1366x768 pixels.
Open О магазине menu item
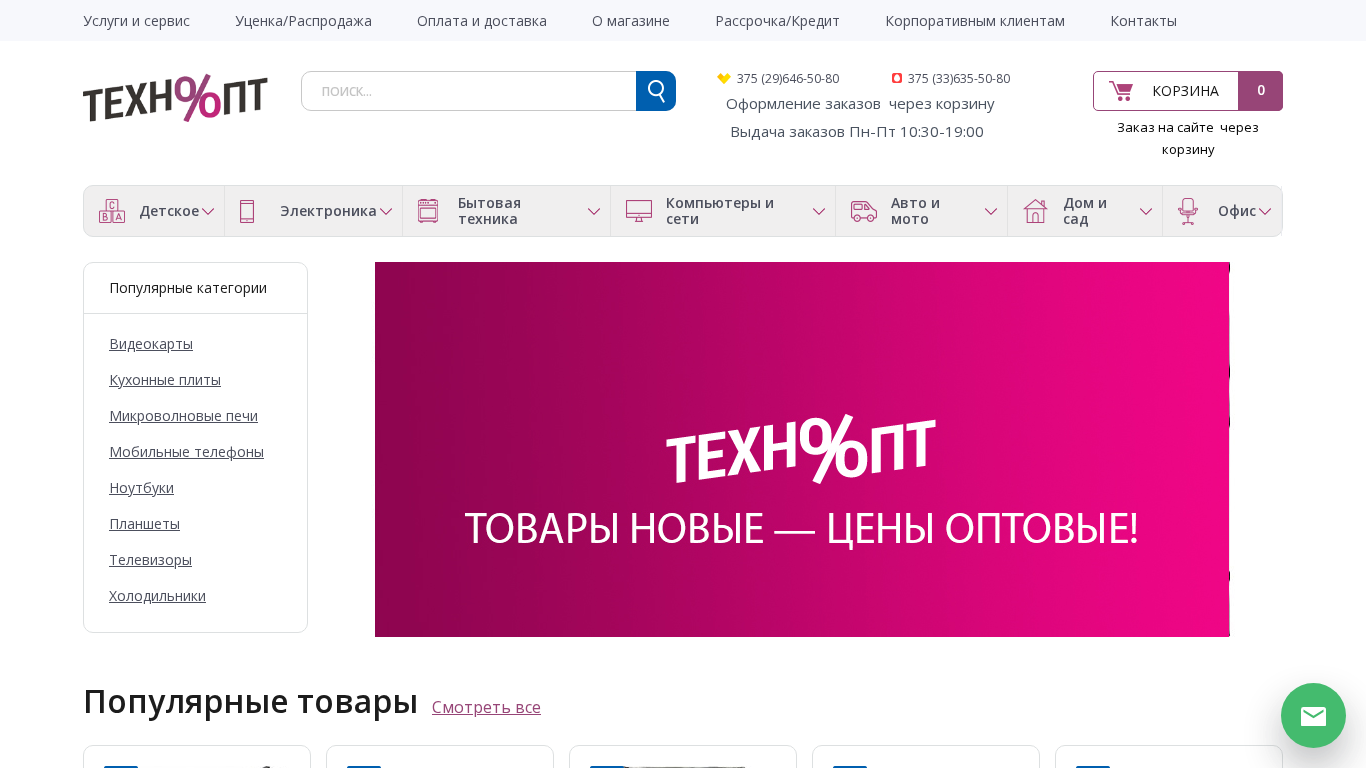pyautogui.click(x=631, y=20)
